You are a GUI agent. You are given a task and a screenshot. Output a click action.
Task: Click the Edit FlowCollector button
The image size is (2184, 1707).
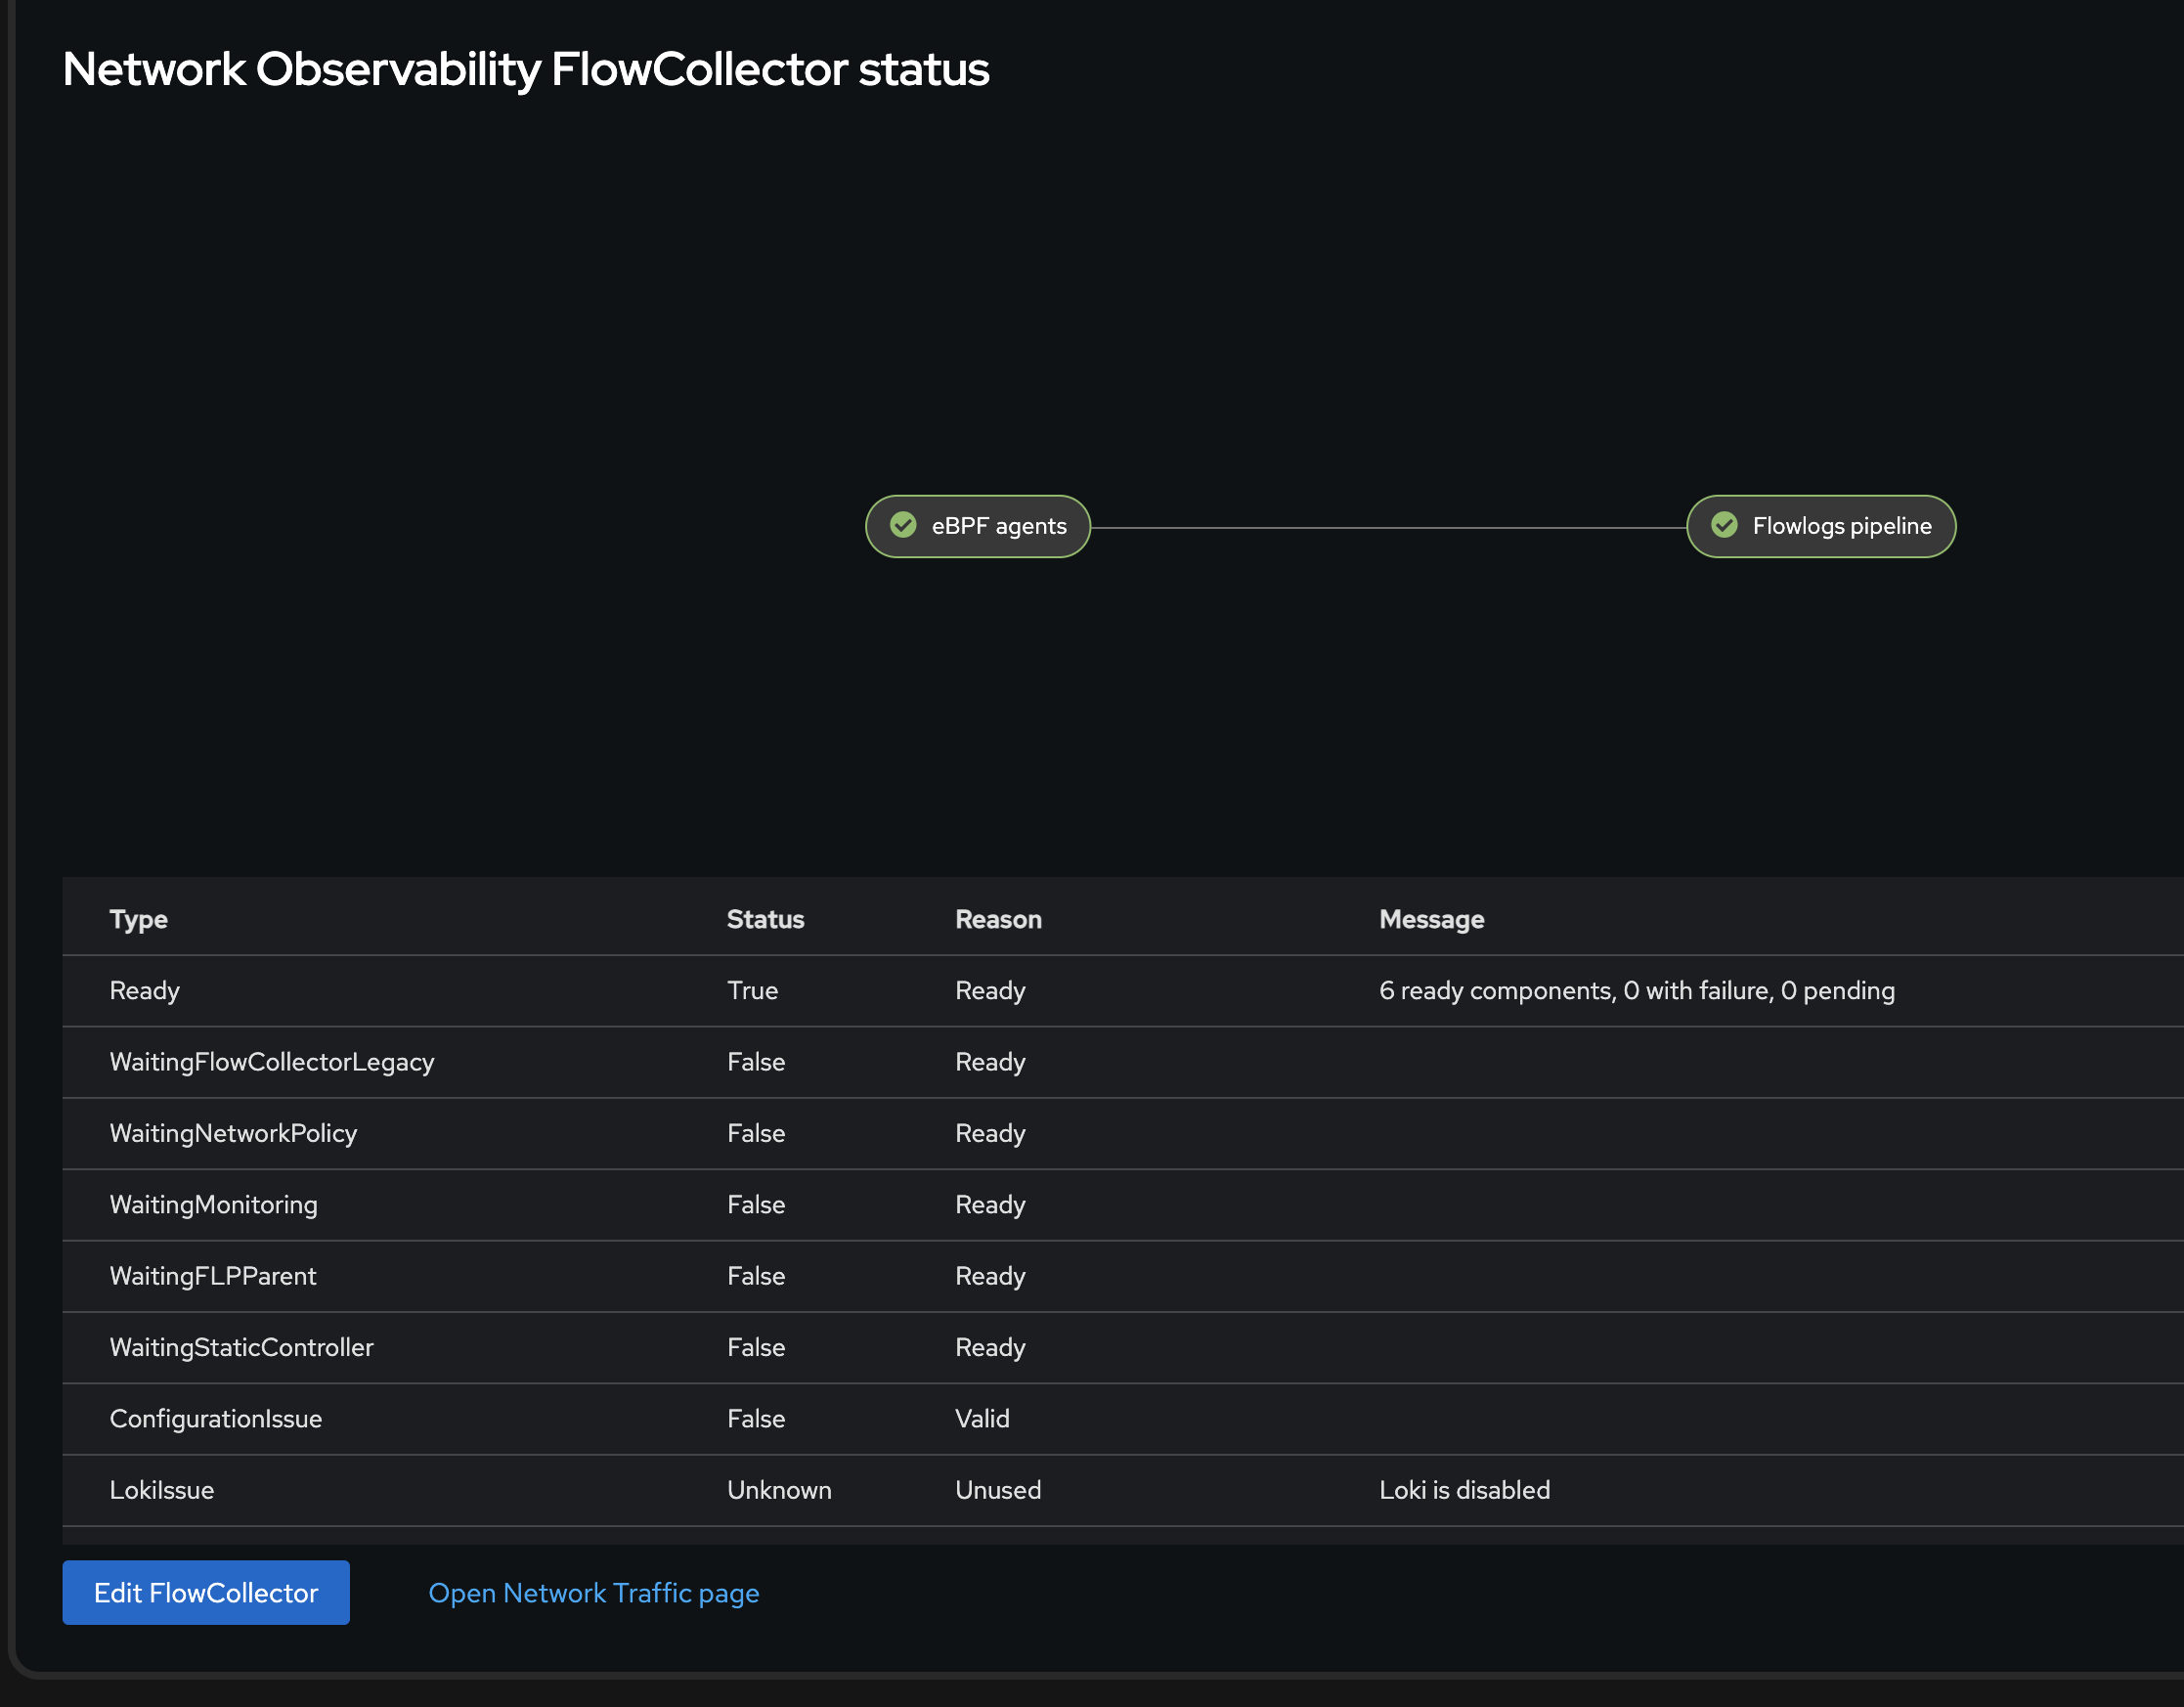206,1592
